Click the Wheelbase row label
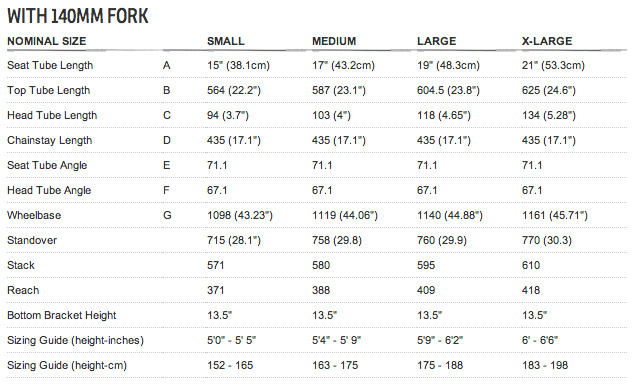637x388 pixels. tap(34, 215)
